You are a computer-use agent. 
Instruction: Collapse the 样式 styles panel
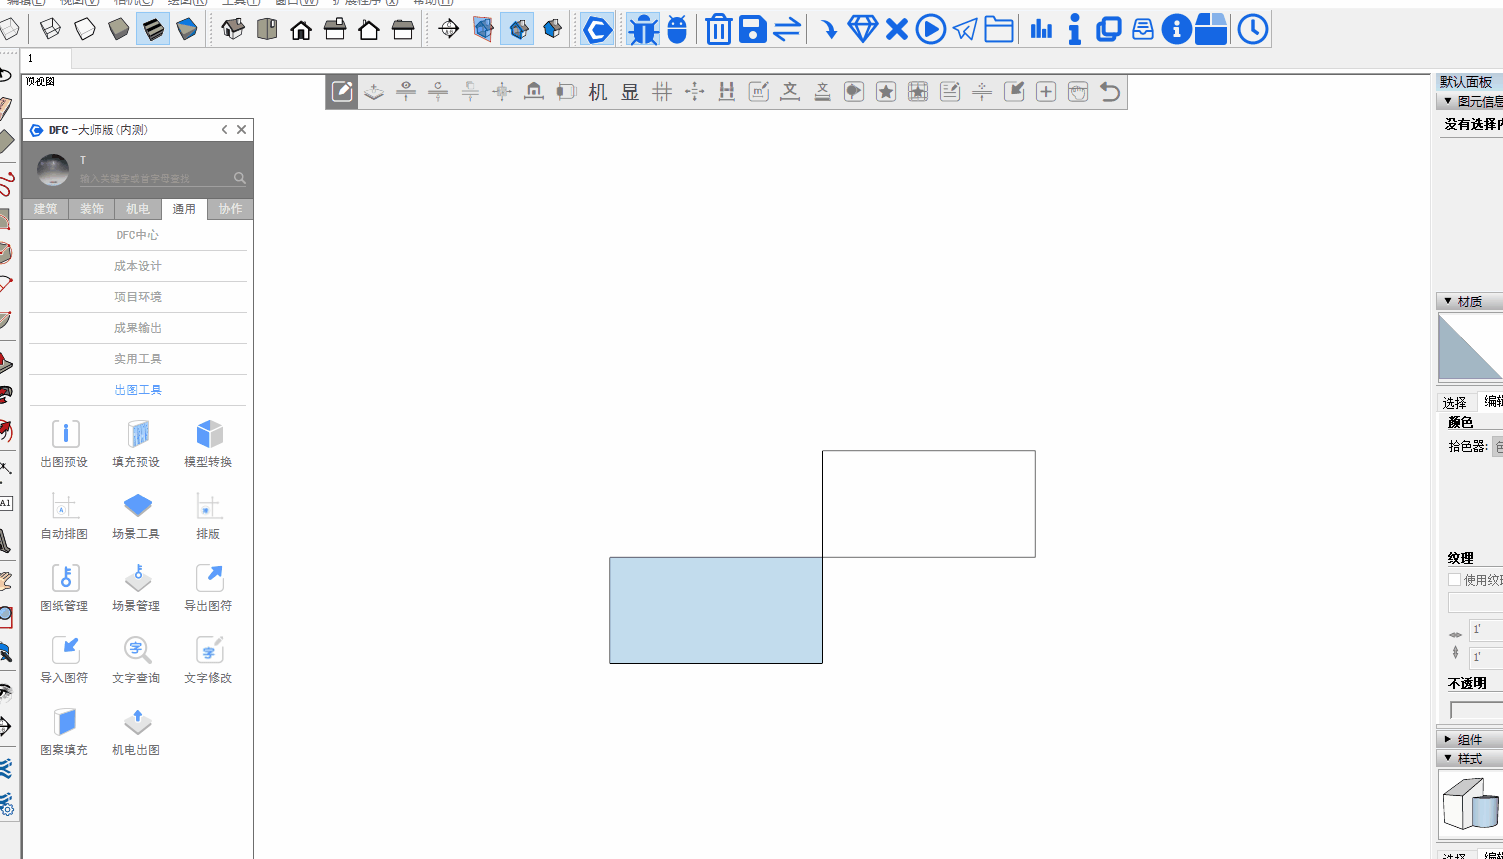pyautogui.click(x=1447, y=758)
